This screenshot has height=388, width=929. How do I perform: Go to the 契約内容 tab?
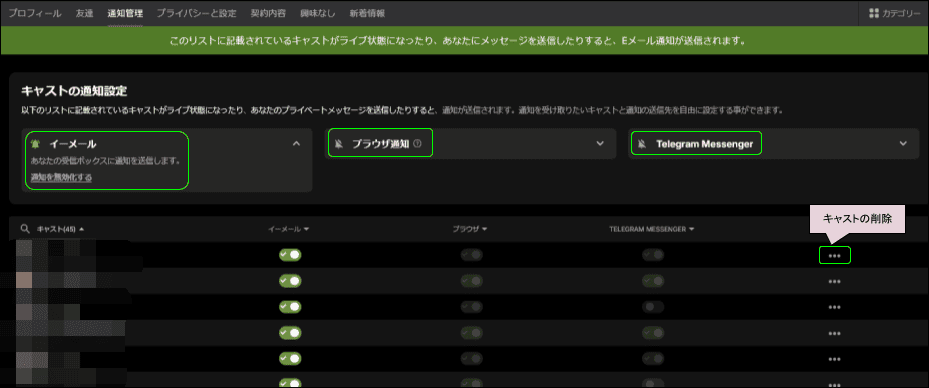268,13
